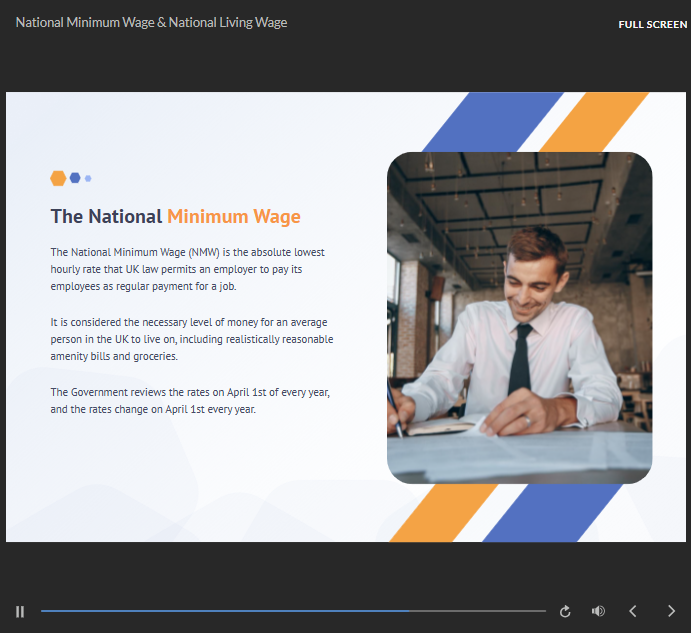691x633 pixels.
Task: Click the paragraph starting 'It is considered the necessary'
Action: coord(192,339)
